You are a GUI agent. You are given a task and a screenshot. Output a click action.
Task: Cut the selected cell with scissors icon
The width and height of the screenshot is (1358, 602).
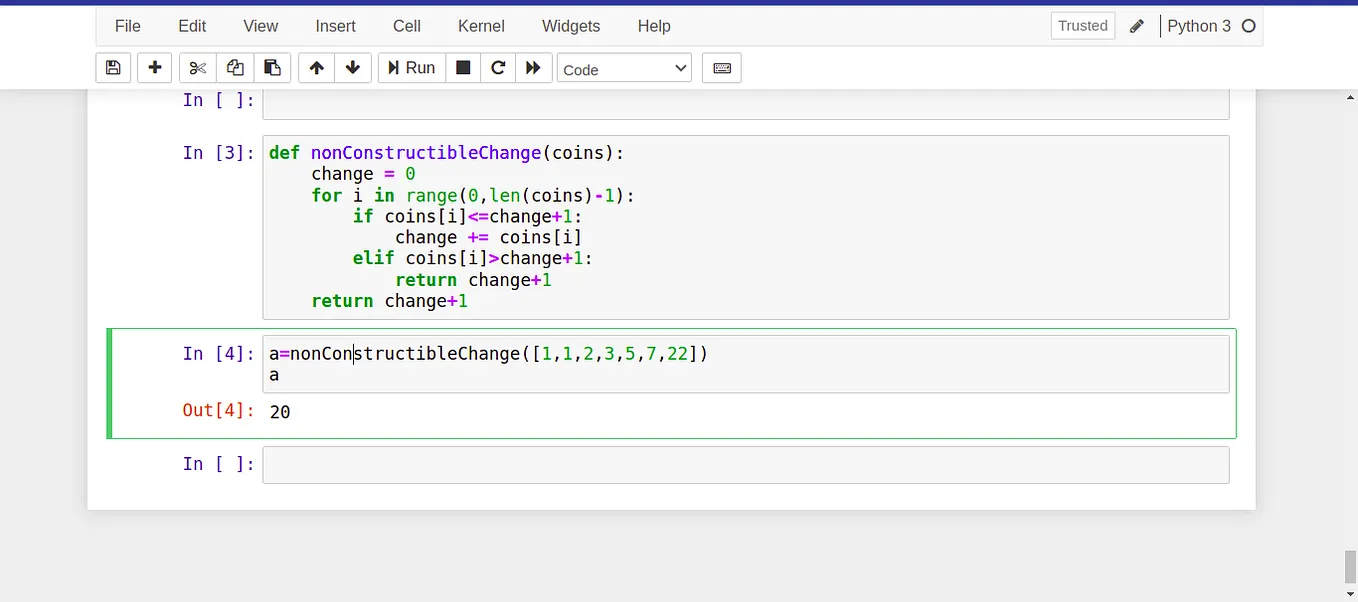197,67
